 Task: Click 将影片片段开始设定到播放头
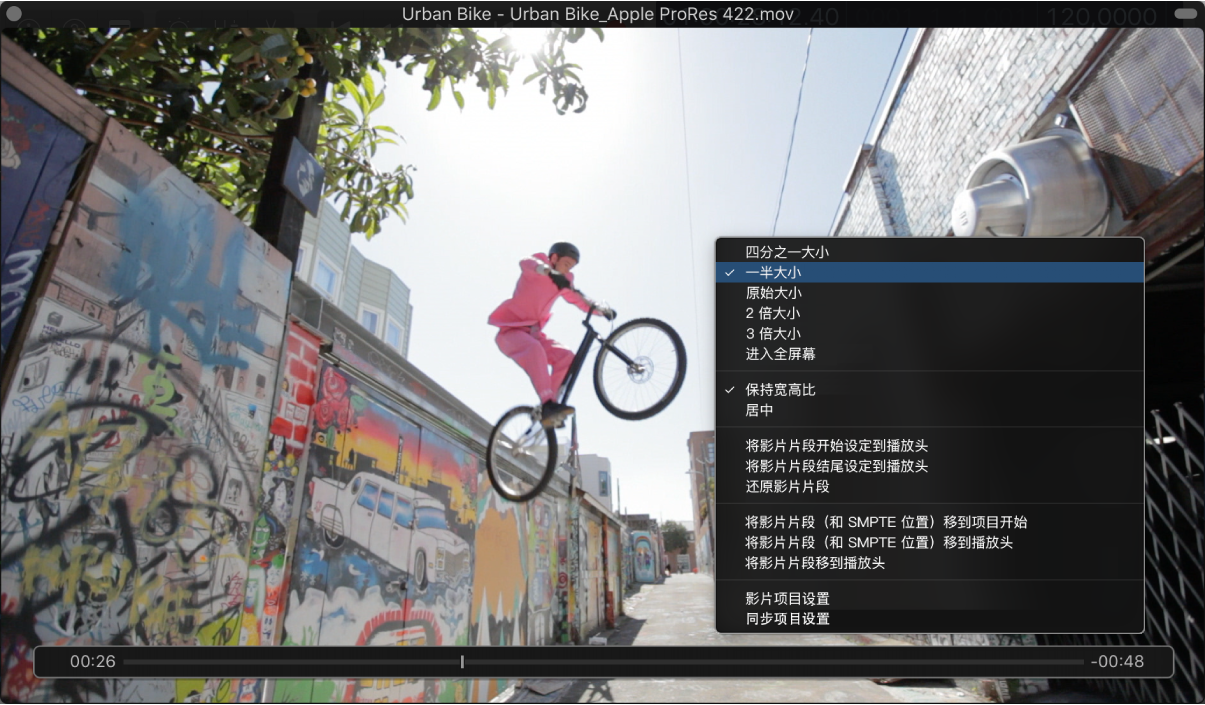[x=930, y=445]
